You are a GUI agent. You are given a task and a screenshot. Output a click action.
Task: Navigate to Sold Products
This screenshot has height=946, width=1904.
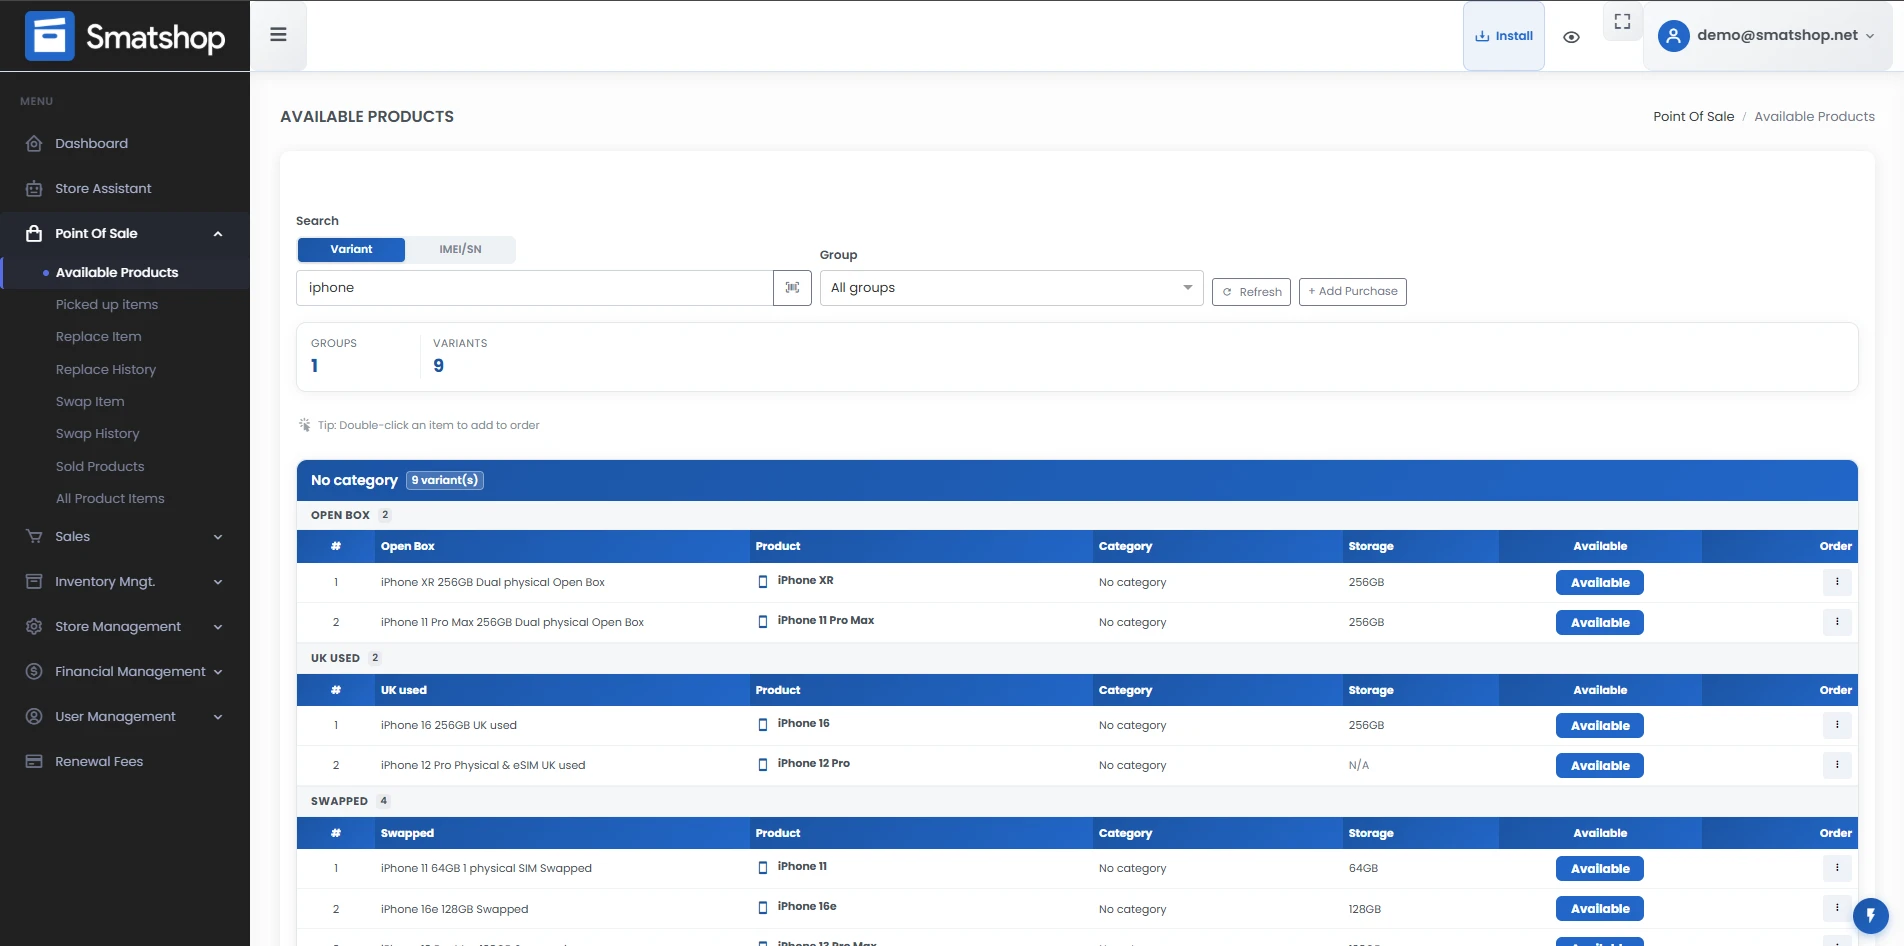(x=100, y=467)
